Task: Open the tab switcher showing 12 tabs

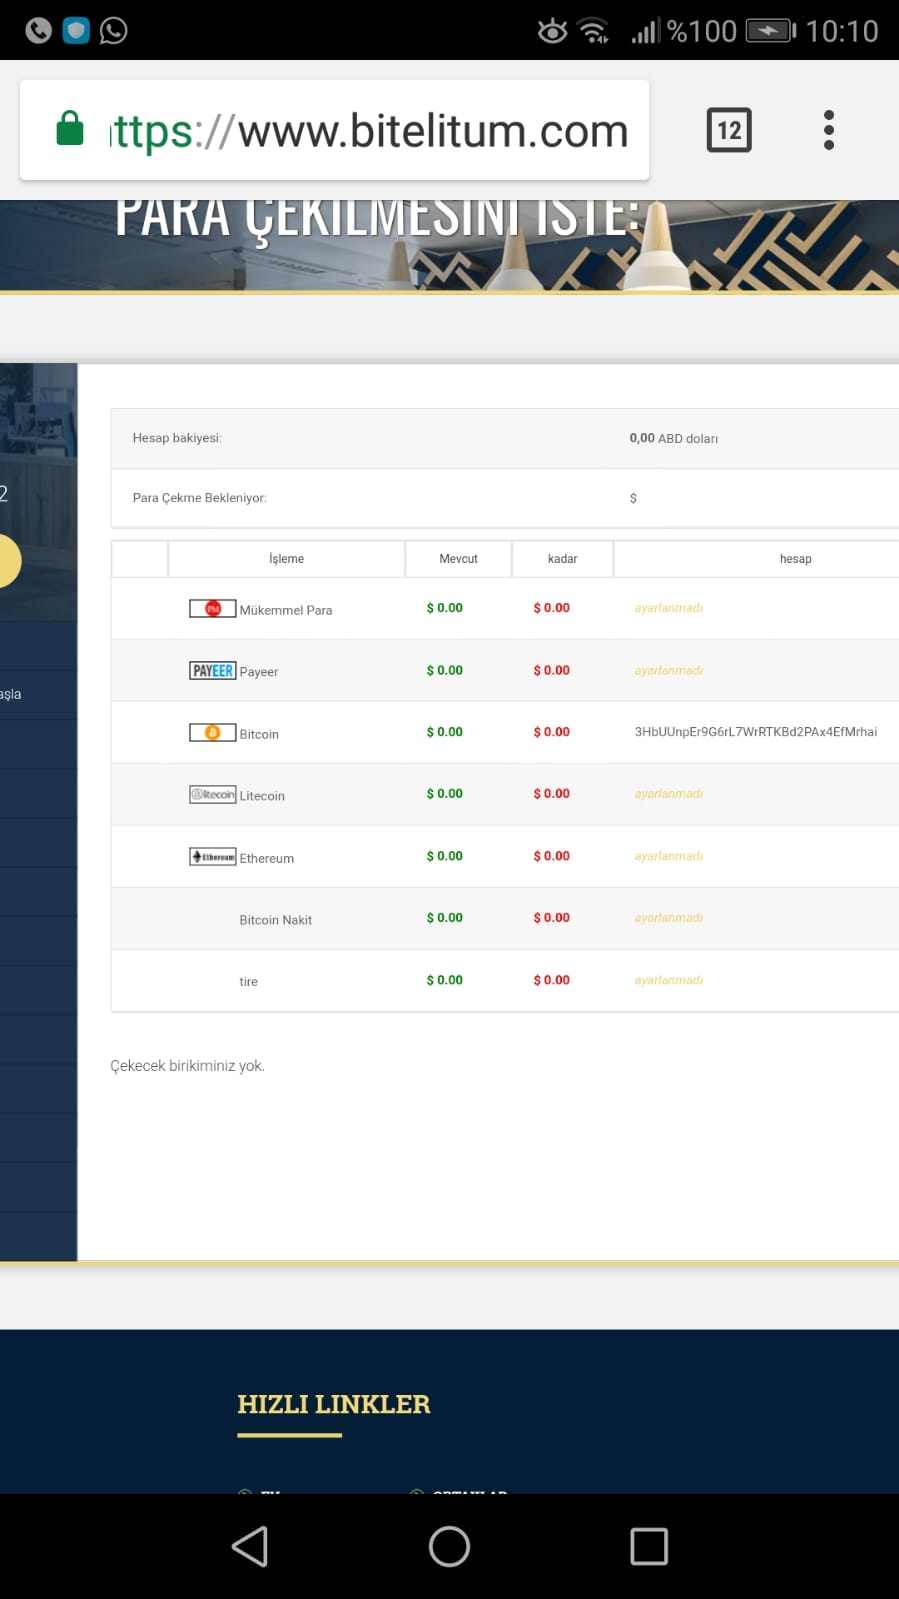Action: coord(729,130)
